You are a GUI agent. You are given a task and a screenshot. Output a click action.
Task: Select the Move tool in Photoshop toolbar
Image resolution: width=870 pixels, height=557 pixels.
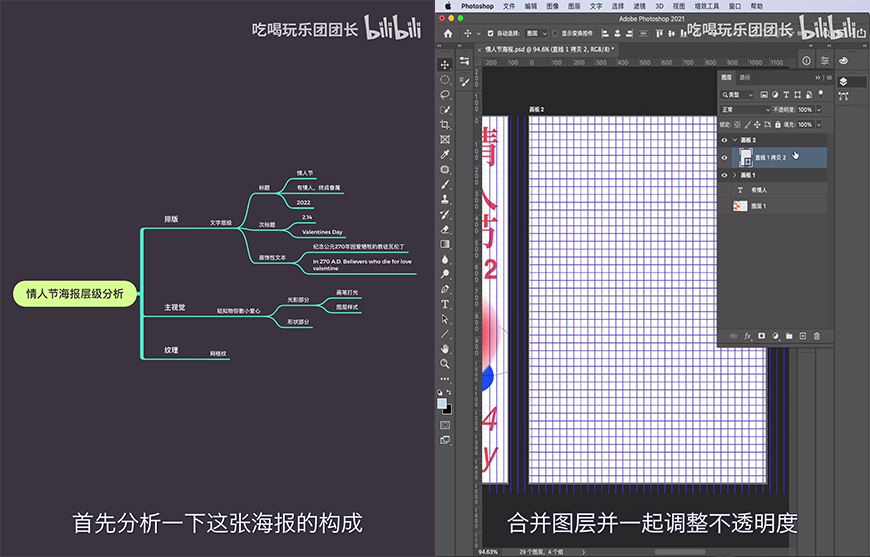444,65
